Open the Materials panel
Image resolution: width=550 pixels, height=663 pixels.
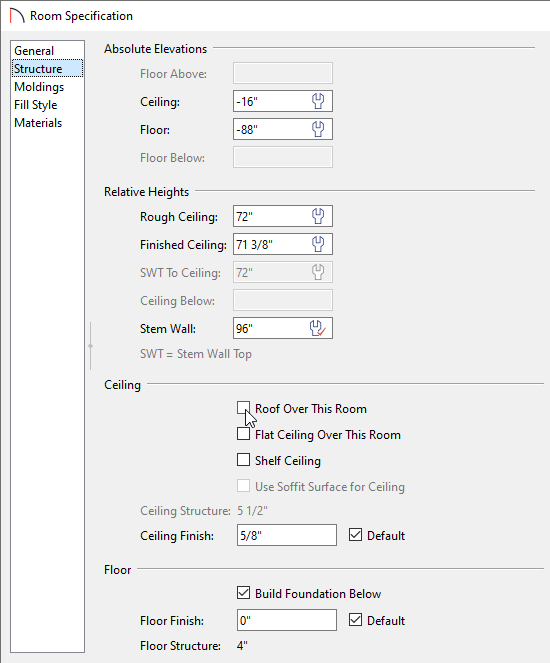tap(38, 123)
